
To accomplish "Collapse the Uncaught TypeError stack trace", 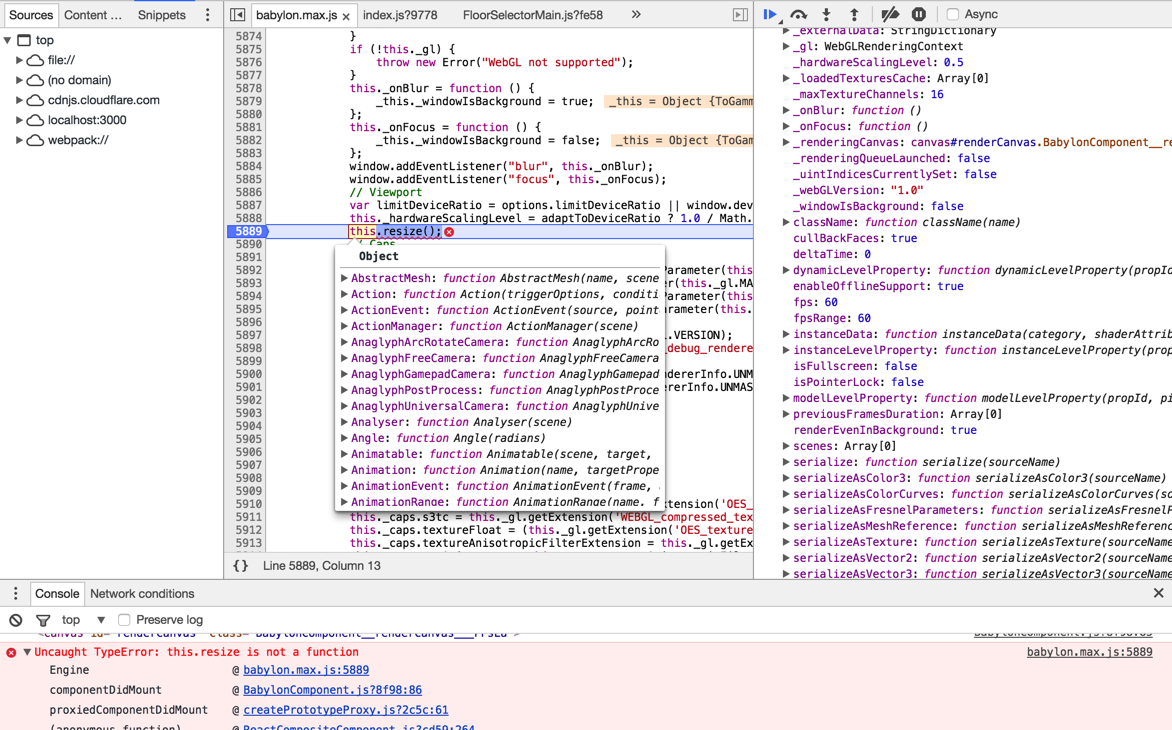I will (27, 652).
